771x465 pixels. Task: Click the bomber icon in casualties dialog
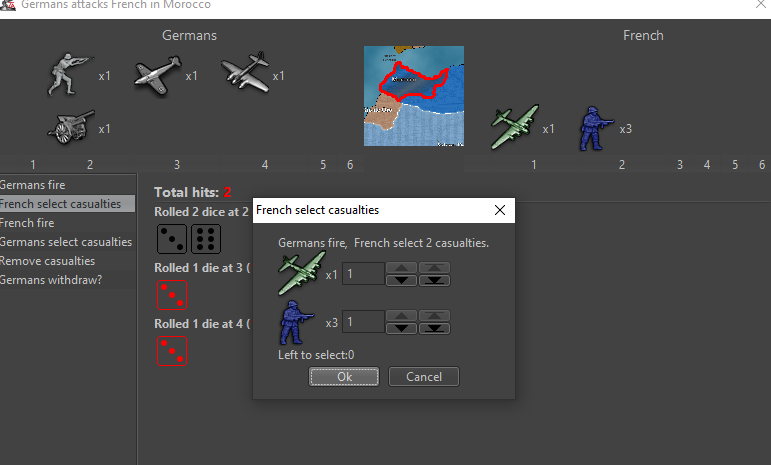301,272
